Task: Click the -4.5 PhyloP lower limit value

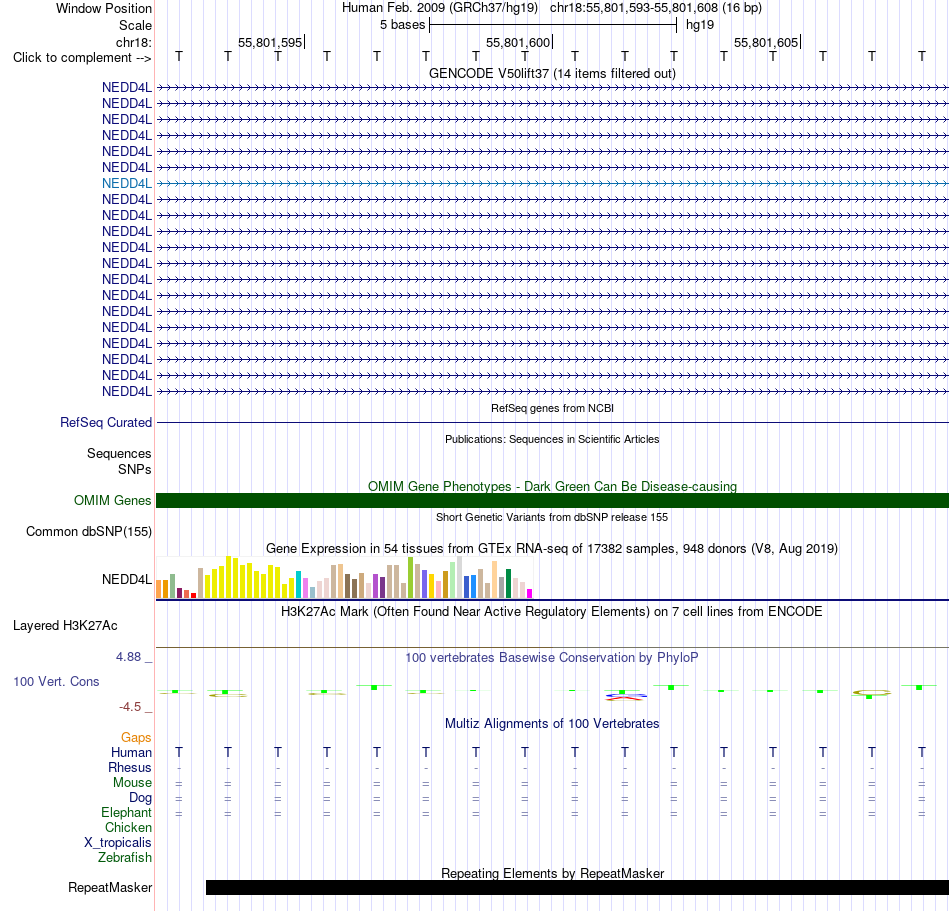Action: [130, 707]
